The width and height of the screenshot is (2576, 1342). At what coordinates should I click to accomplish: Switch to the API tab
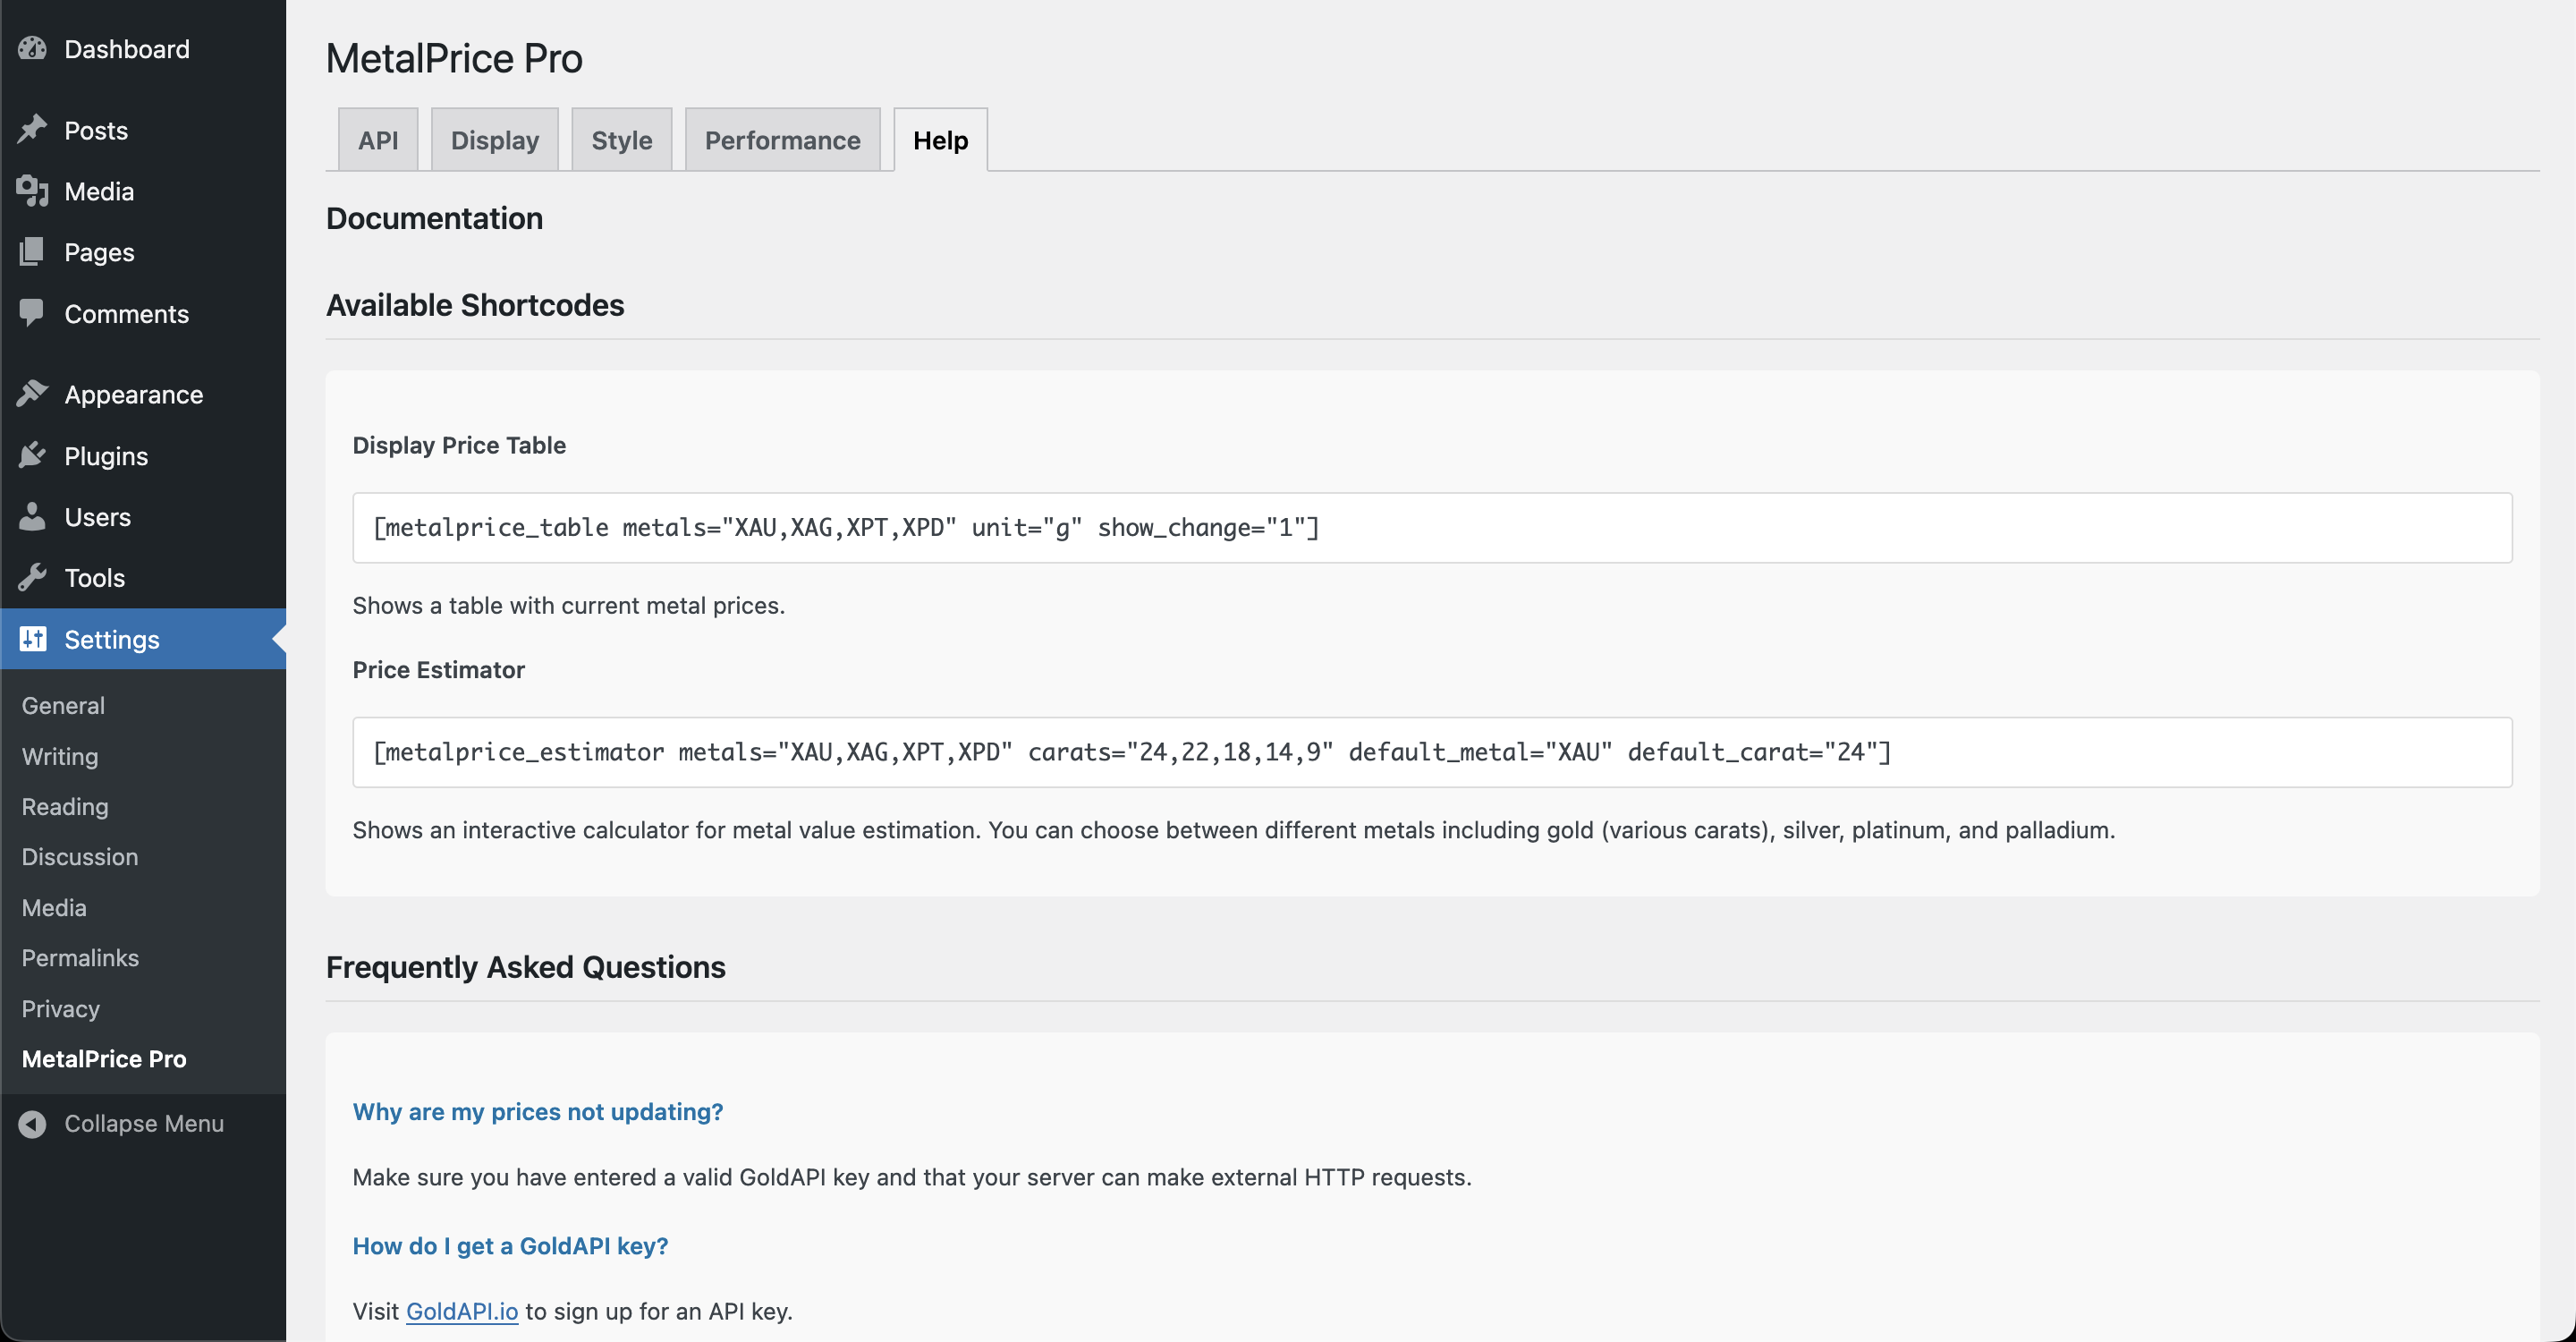tap(378, 140)
